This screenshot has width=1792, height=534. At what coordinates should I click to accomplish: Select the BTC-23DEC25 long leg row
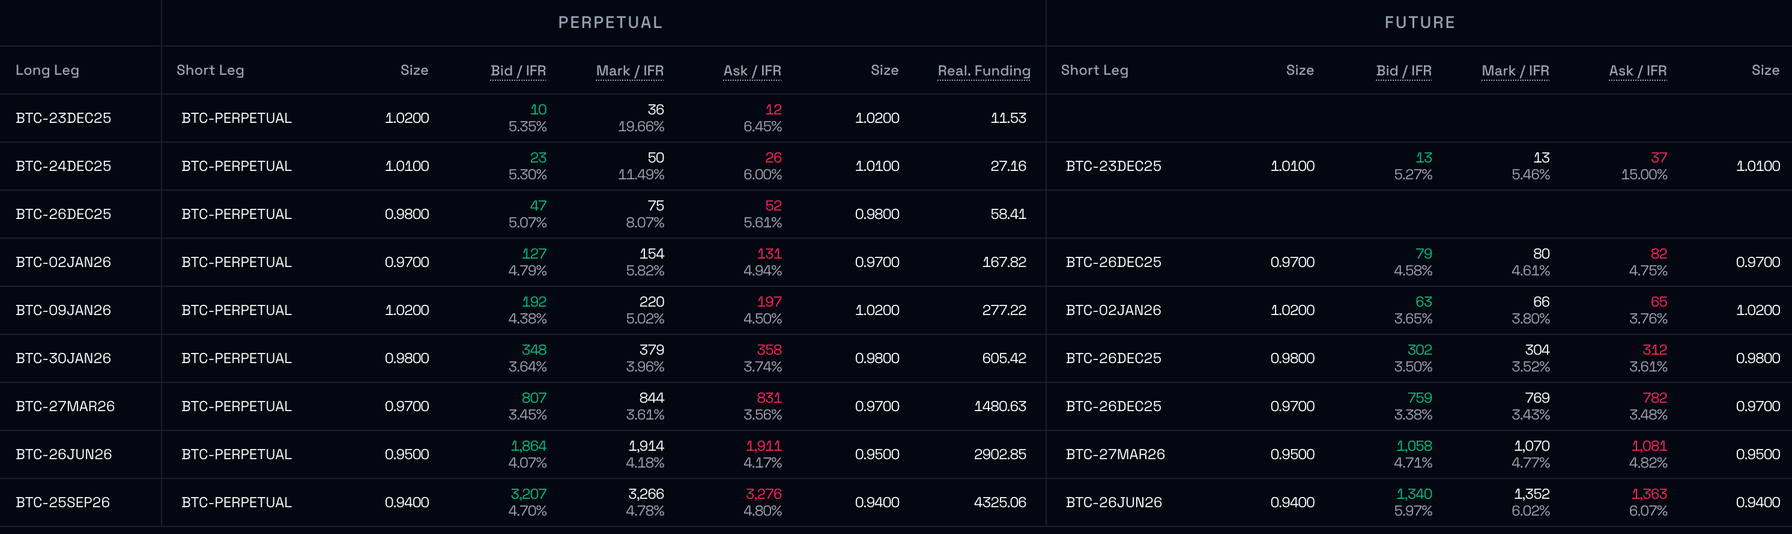(63, 118)
